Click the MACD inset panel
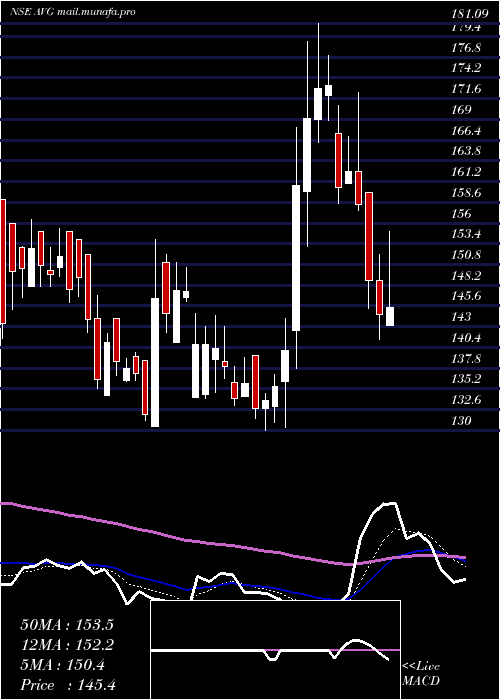Screen dimensions: 500x700 coord(275,650)
